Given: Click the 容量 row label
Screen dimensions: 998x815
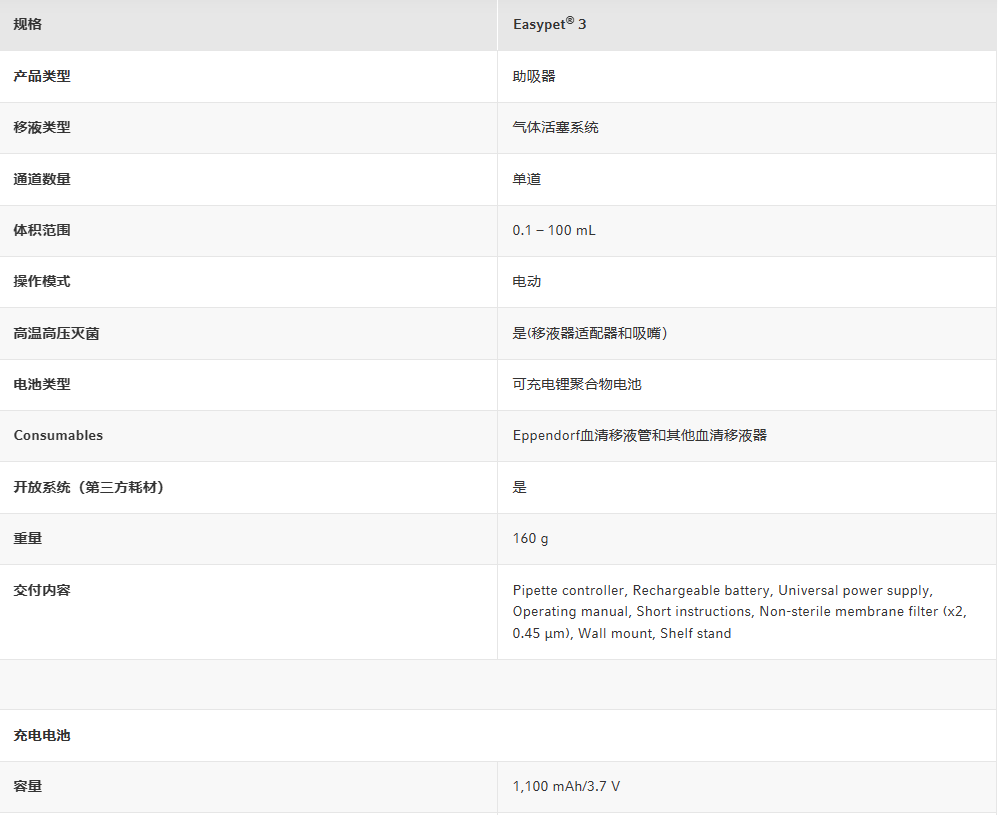Looking at the screenshot, I should tap(27, 786).
